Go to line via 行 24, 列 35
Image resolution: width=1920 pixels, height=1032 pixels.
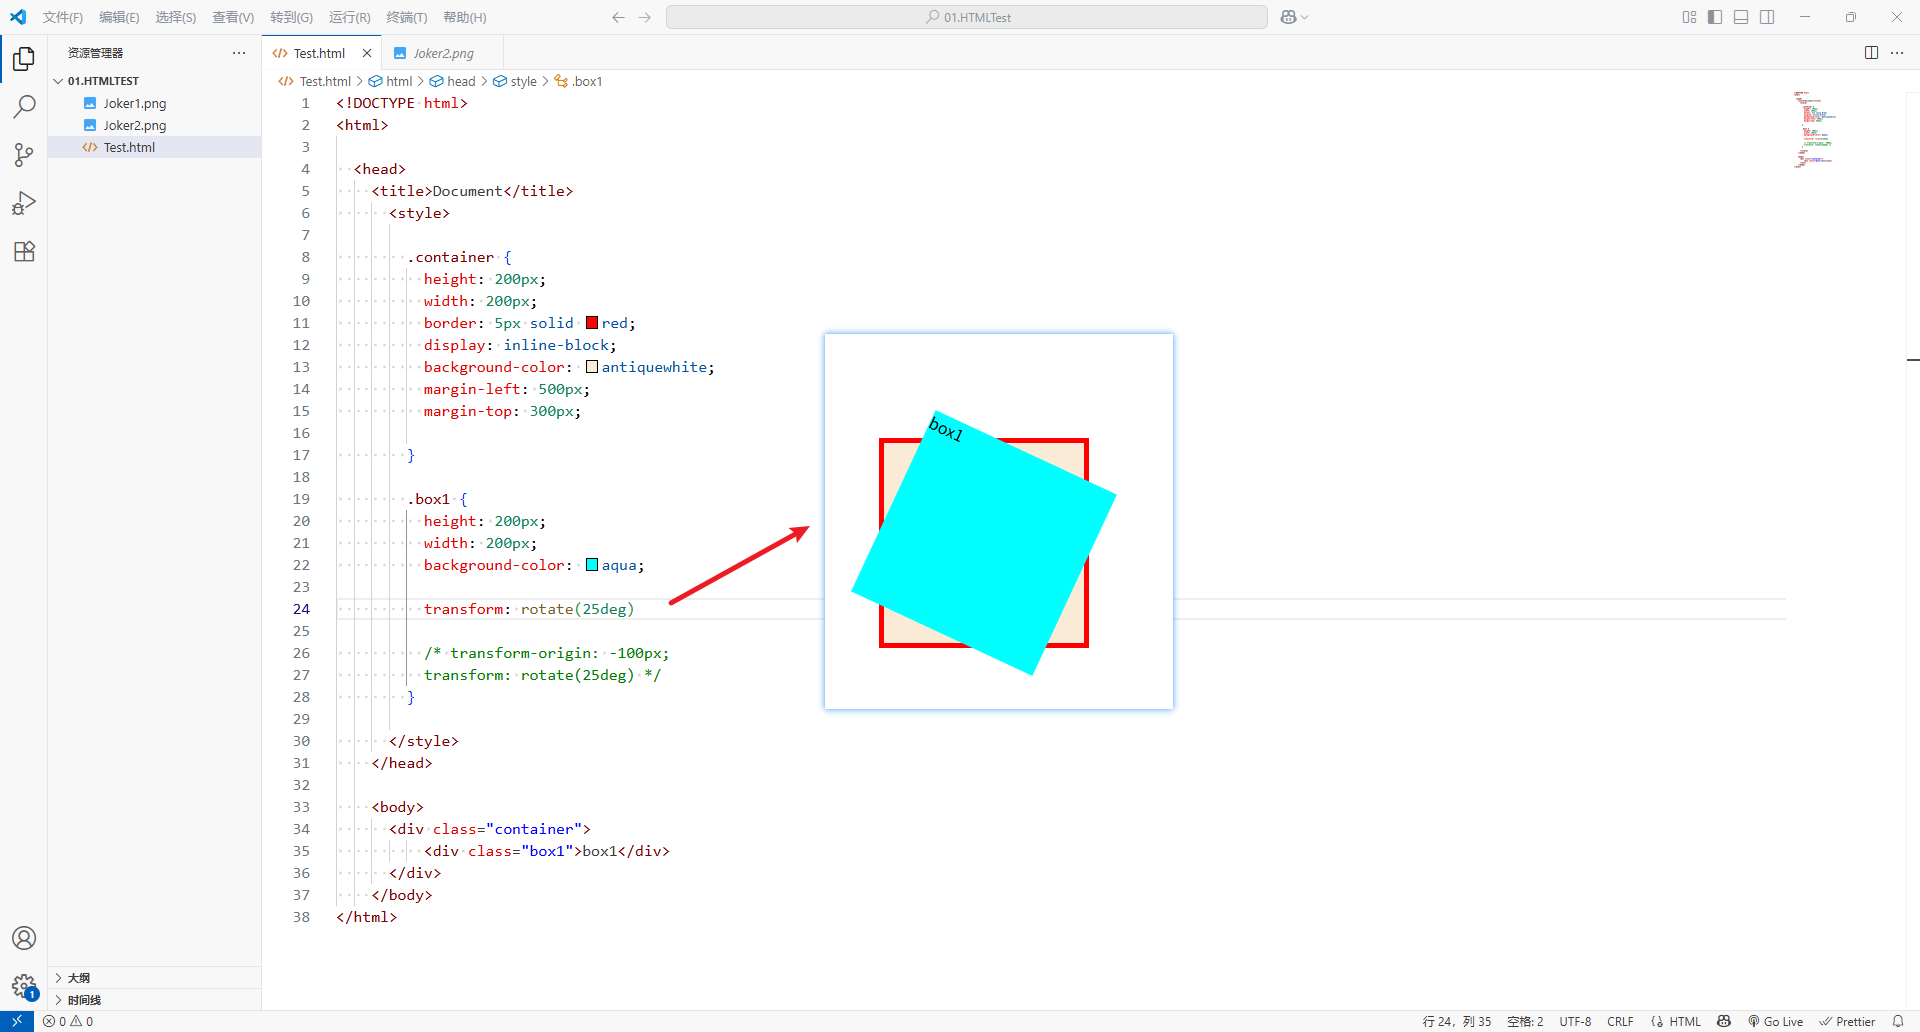point(1456,1021)
